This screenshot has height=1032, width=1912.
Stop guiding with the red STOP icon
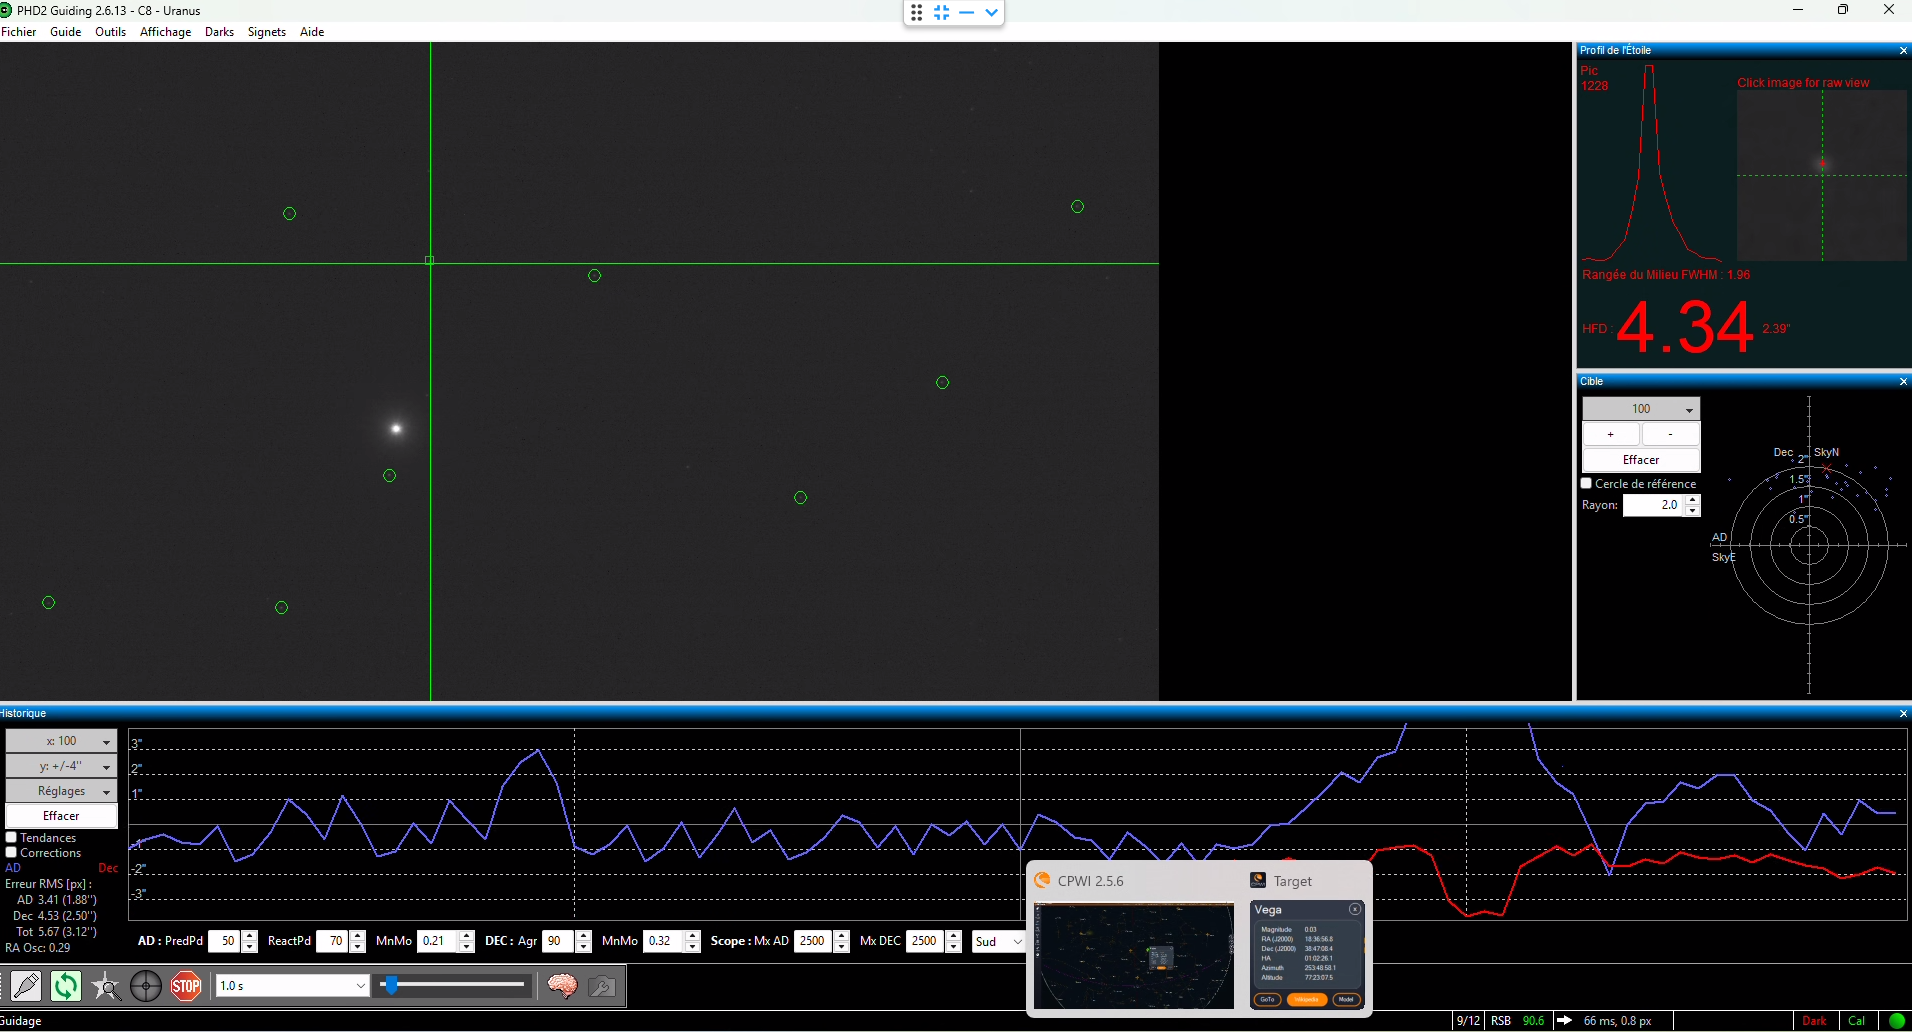click(x=186, y=986)
